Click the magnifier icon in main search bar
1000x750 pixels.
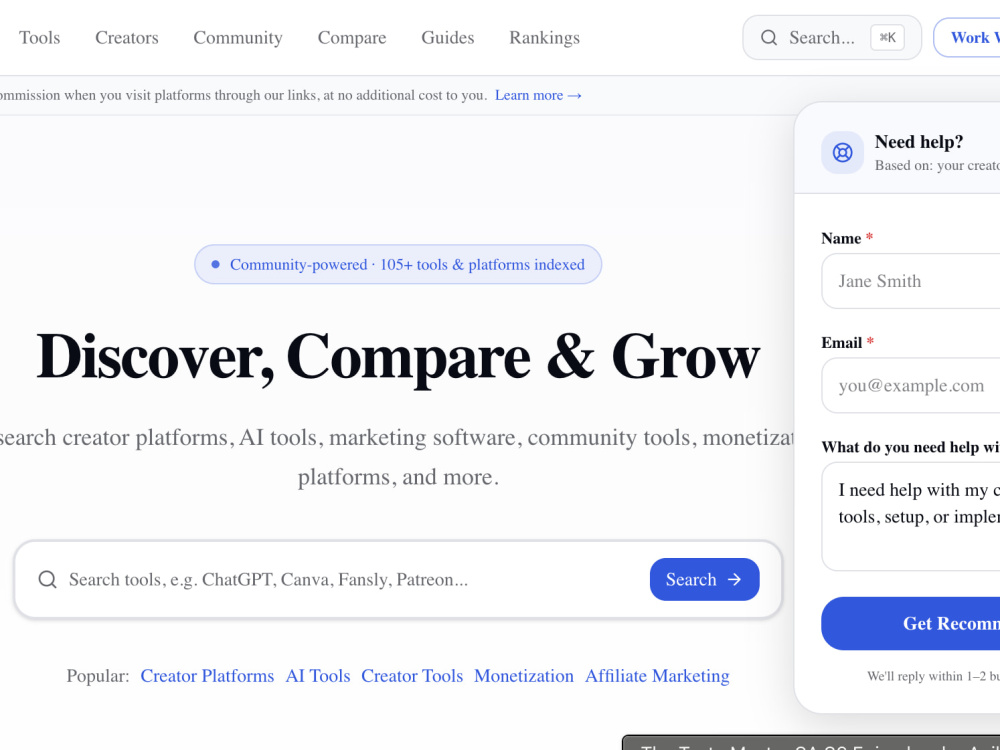(47, 579)
